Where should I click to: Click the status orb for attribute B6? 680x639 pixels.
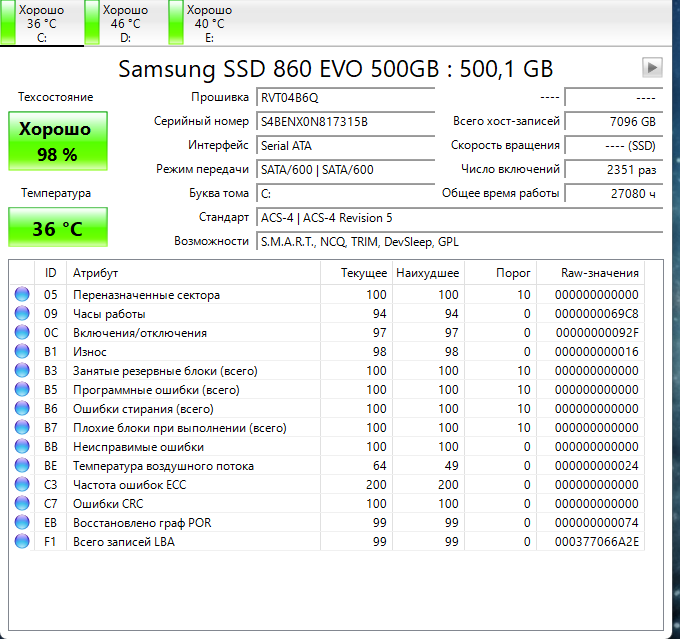coord(22,409)
